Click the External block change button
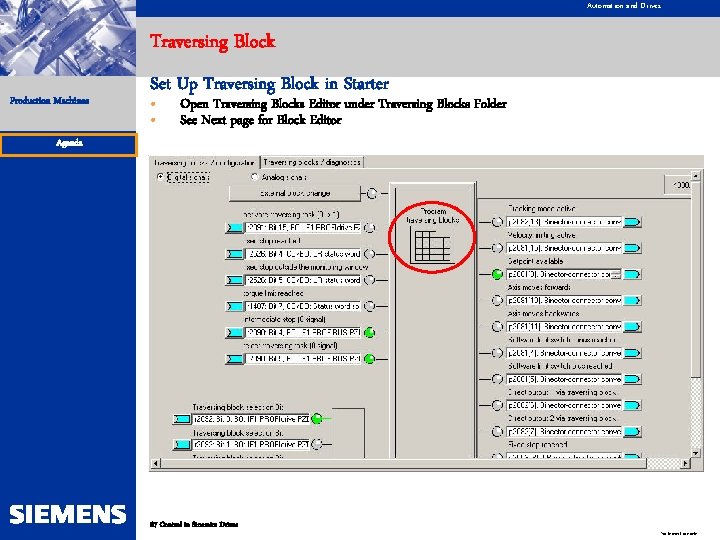This screenshot has width=720, height=540. coord(295,193)
